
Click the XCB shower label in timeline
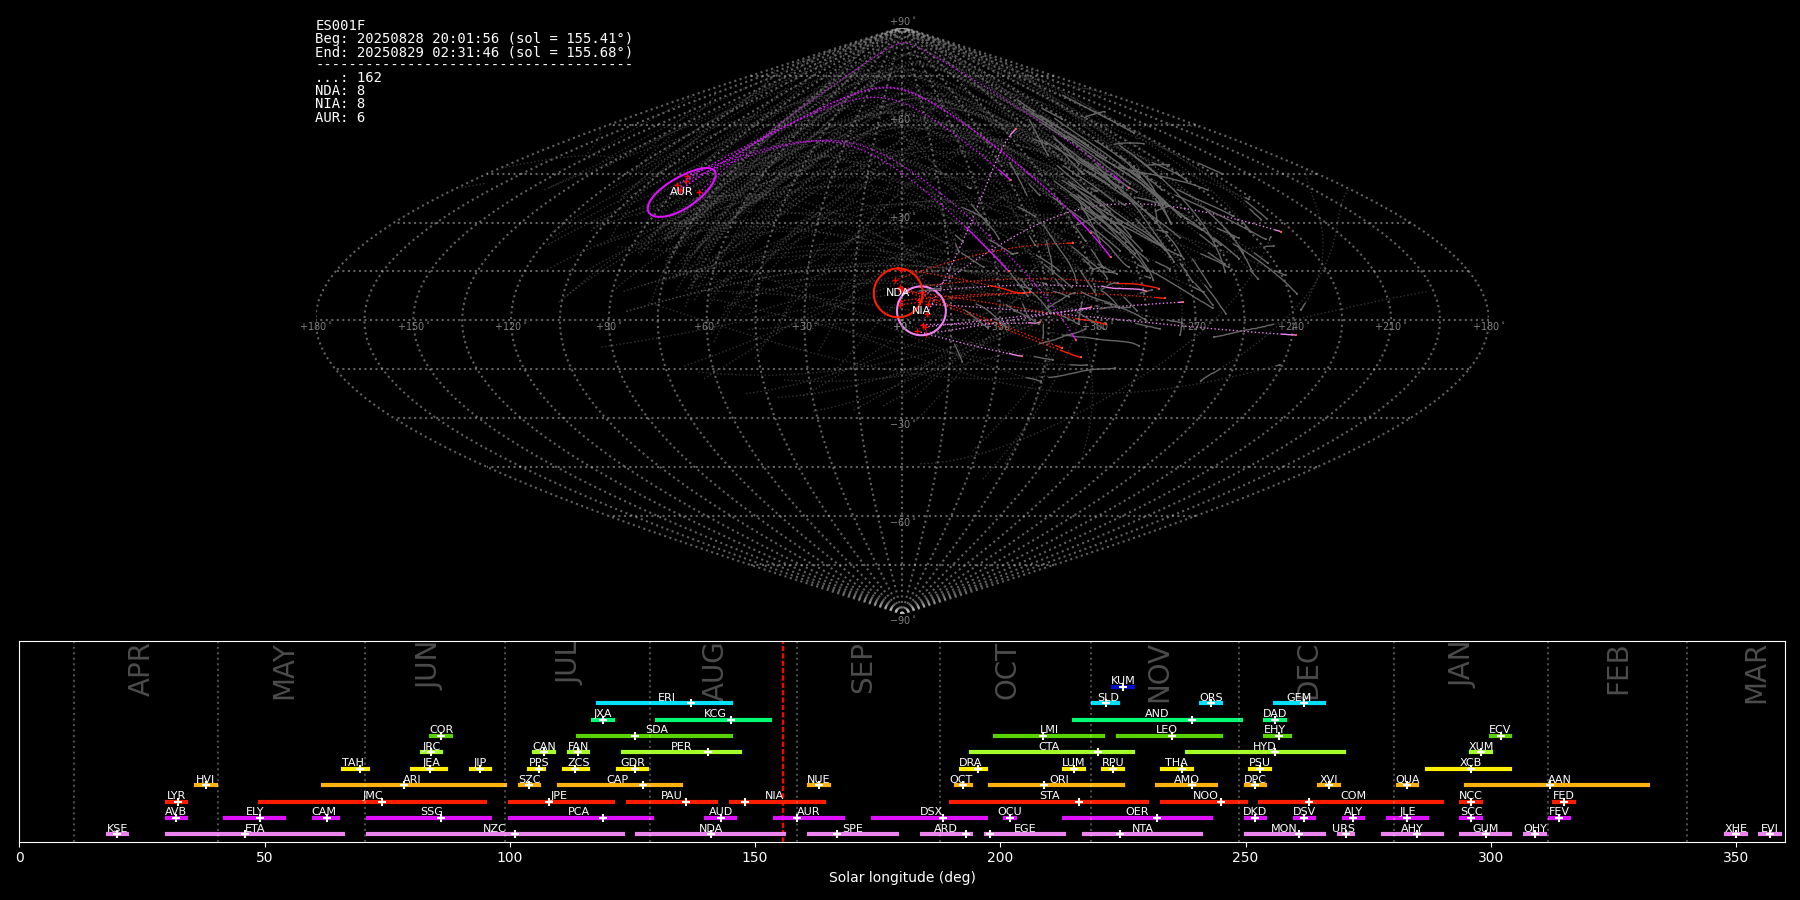pos(1470,763)
